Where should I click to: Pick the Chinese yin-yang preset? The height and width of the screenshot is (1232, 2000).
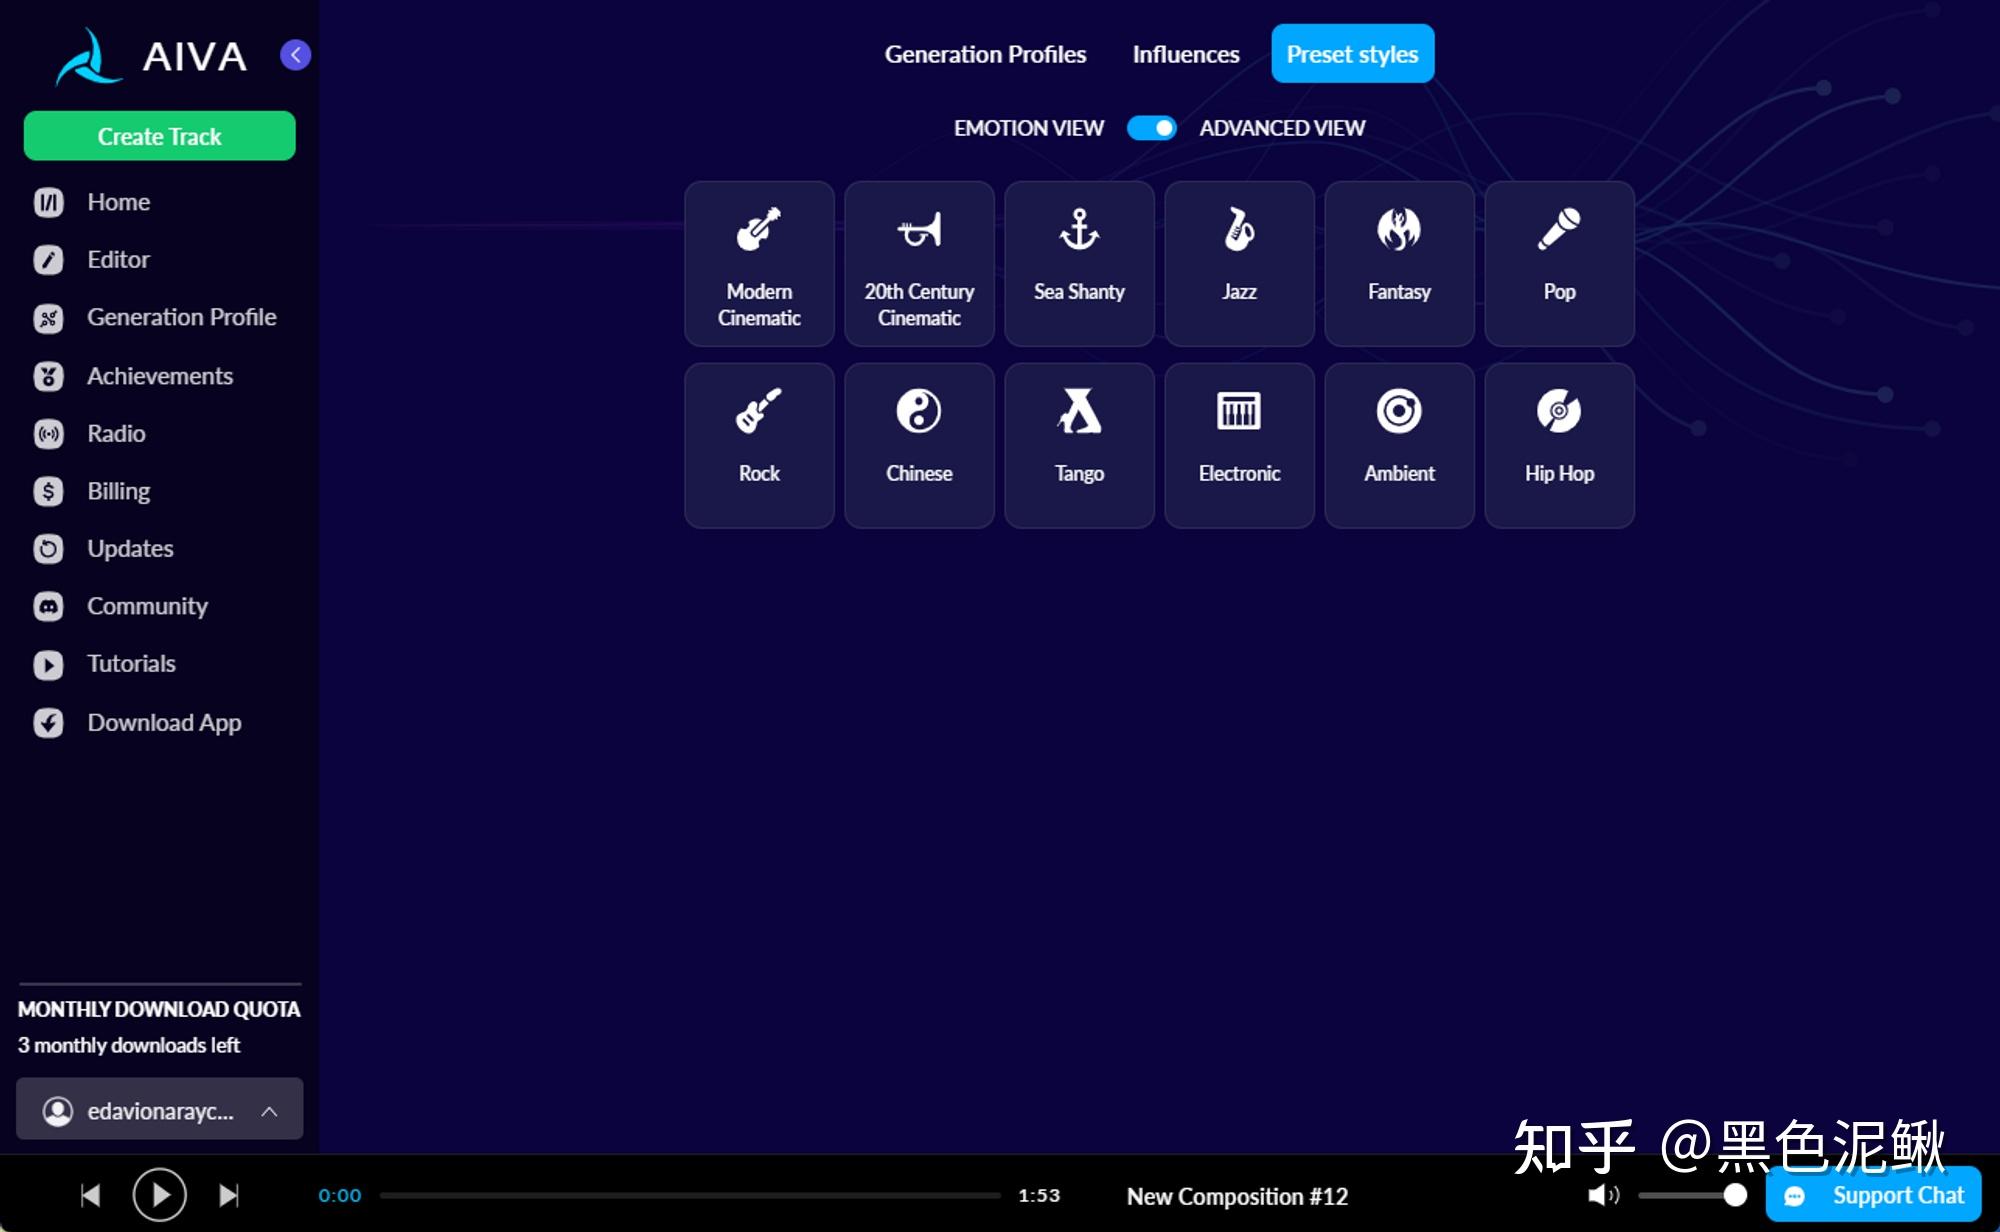919,445
